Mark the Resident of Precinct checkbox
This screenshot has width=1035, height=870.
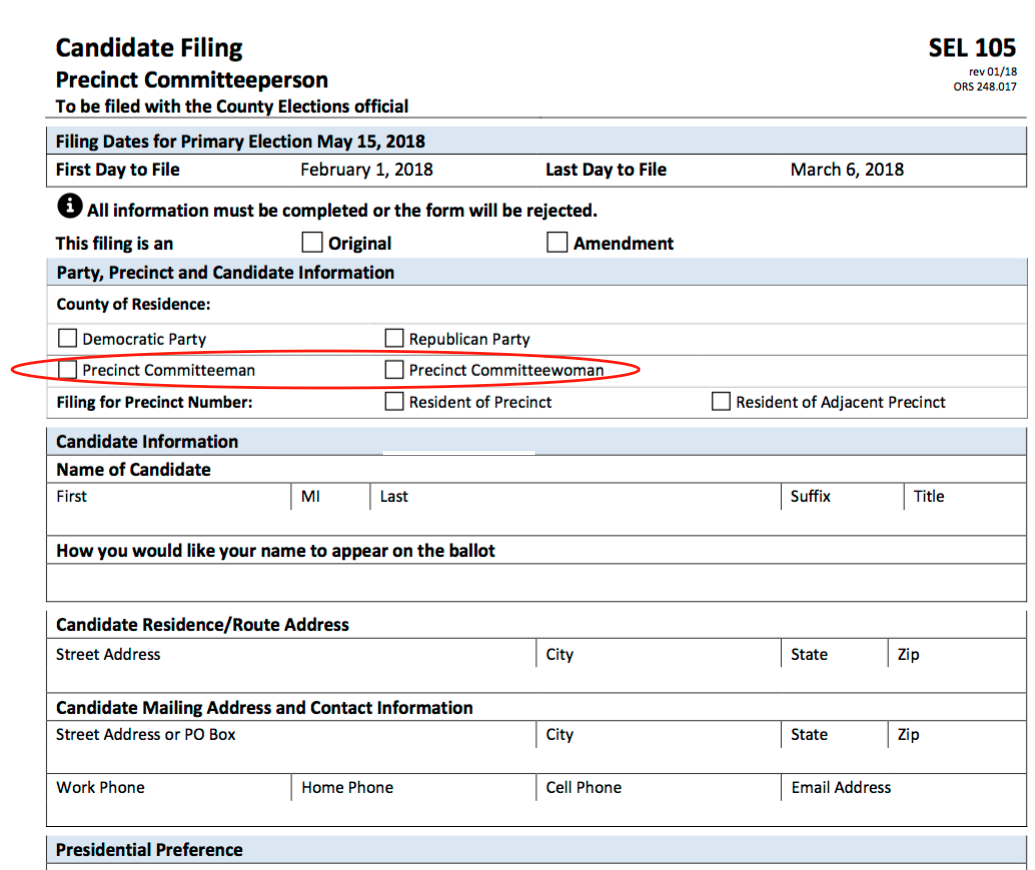point(395,402)
